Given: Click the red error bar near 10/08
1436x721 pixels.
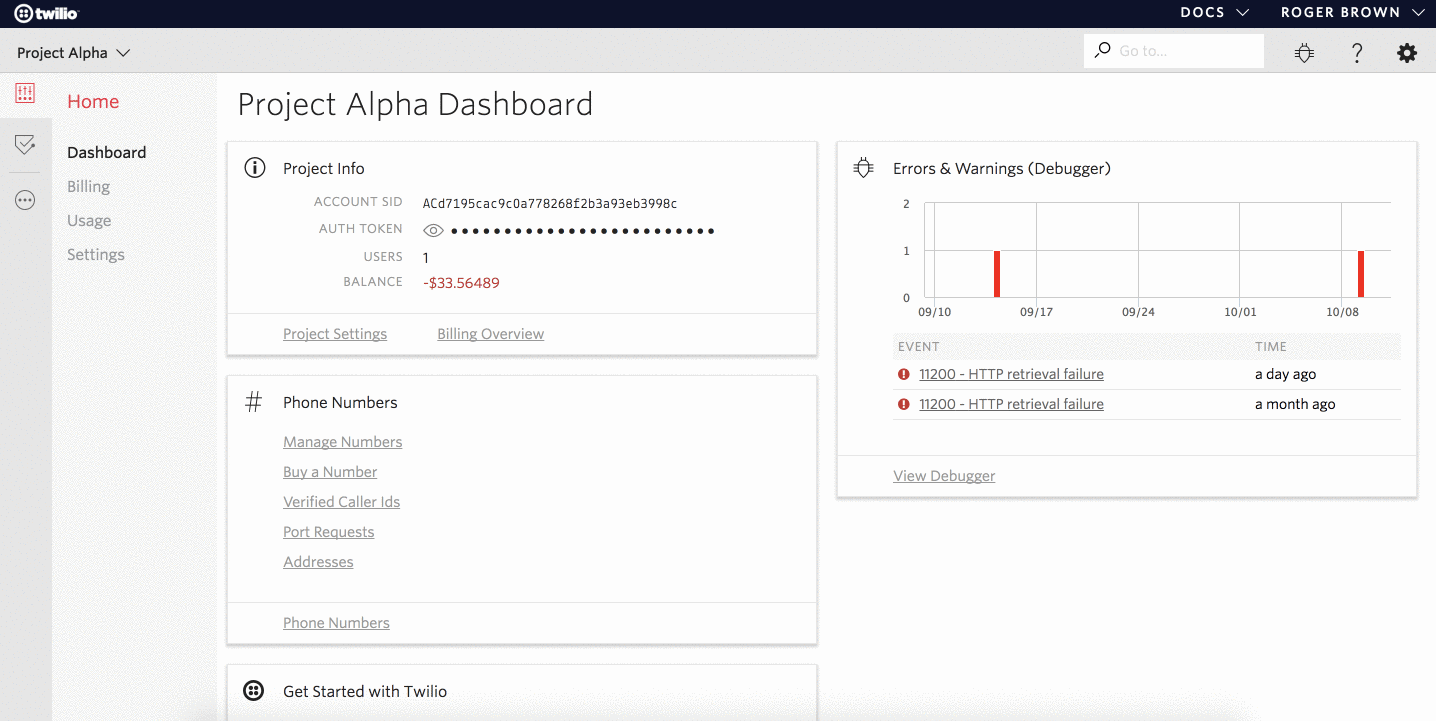Looking at the screenshot, I should [x=1361, y=274].
